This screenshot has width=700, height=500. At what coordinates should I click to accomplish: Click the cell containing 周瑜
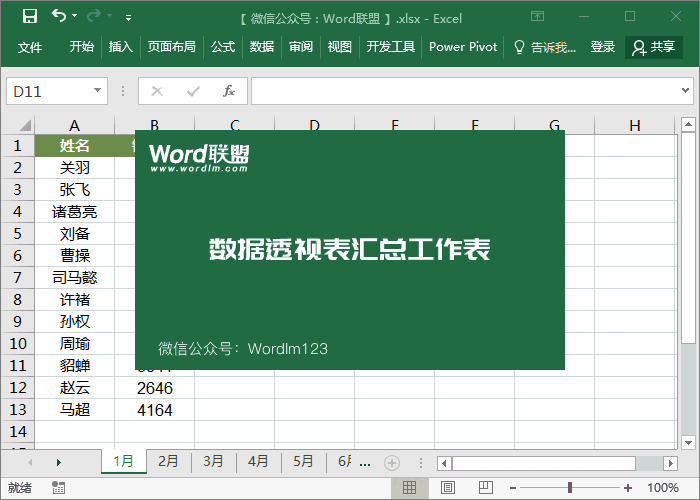tap(75, 343)
